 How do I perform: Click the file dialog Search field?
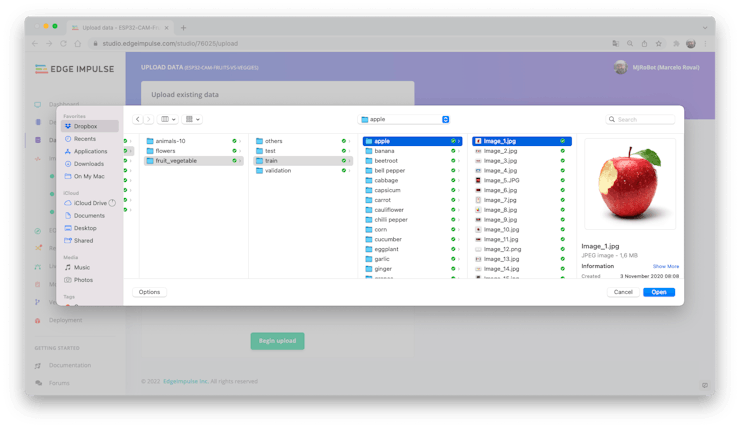point(640,119)
